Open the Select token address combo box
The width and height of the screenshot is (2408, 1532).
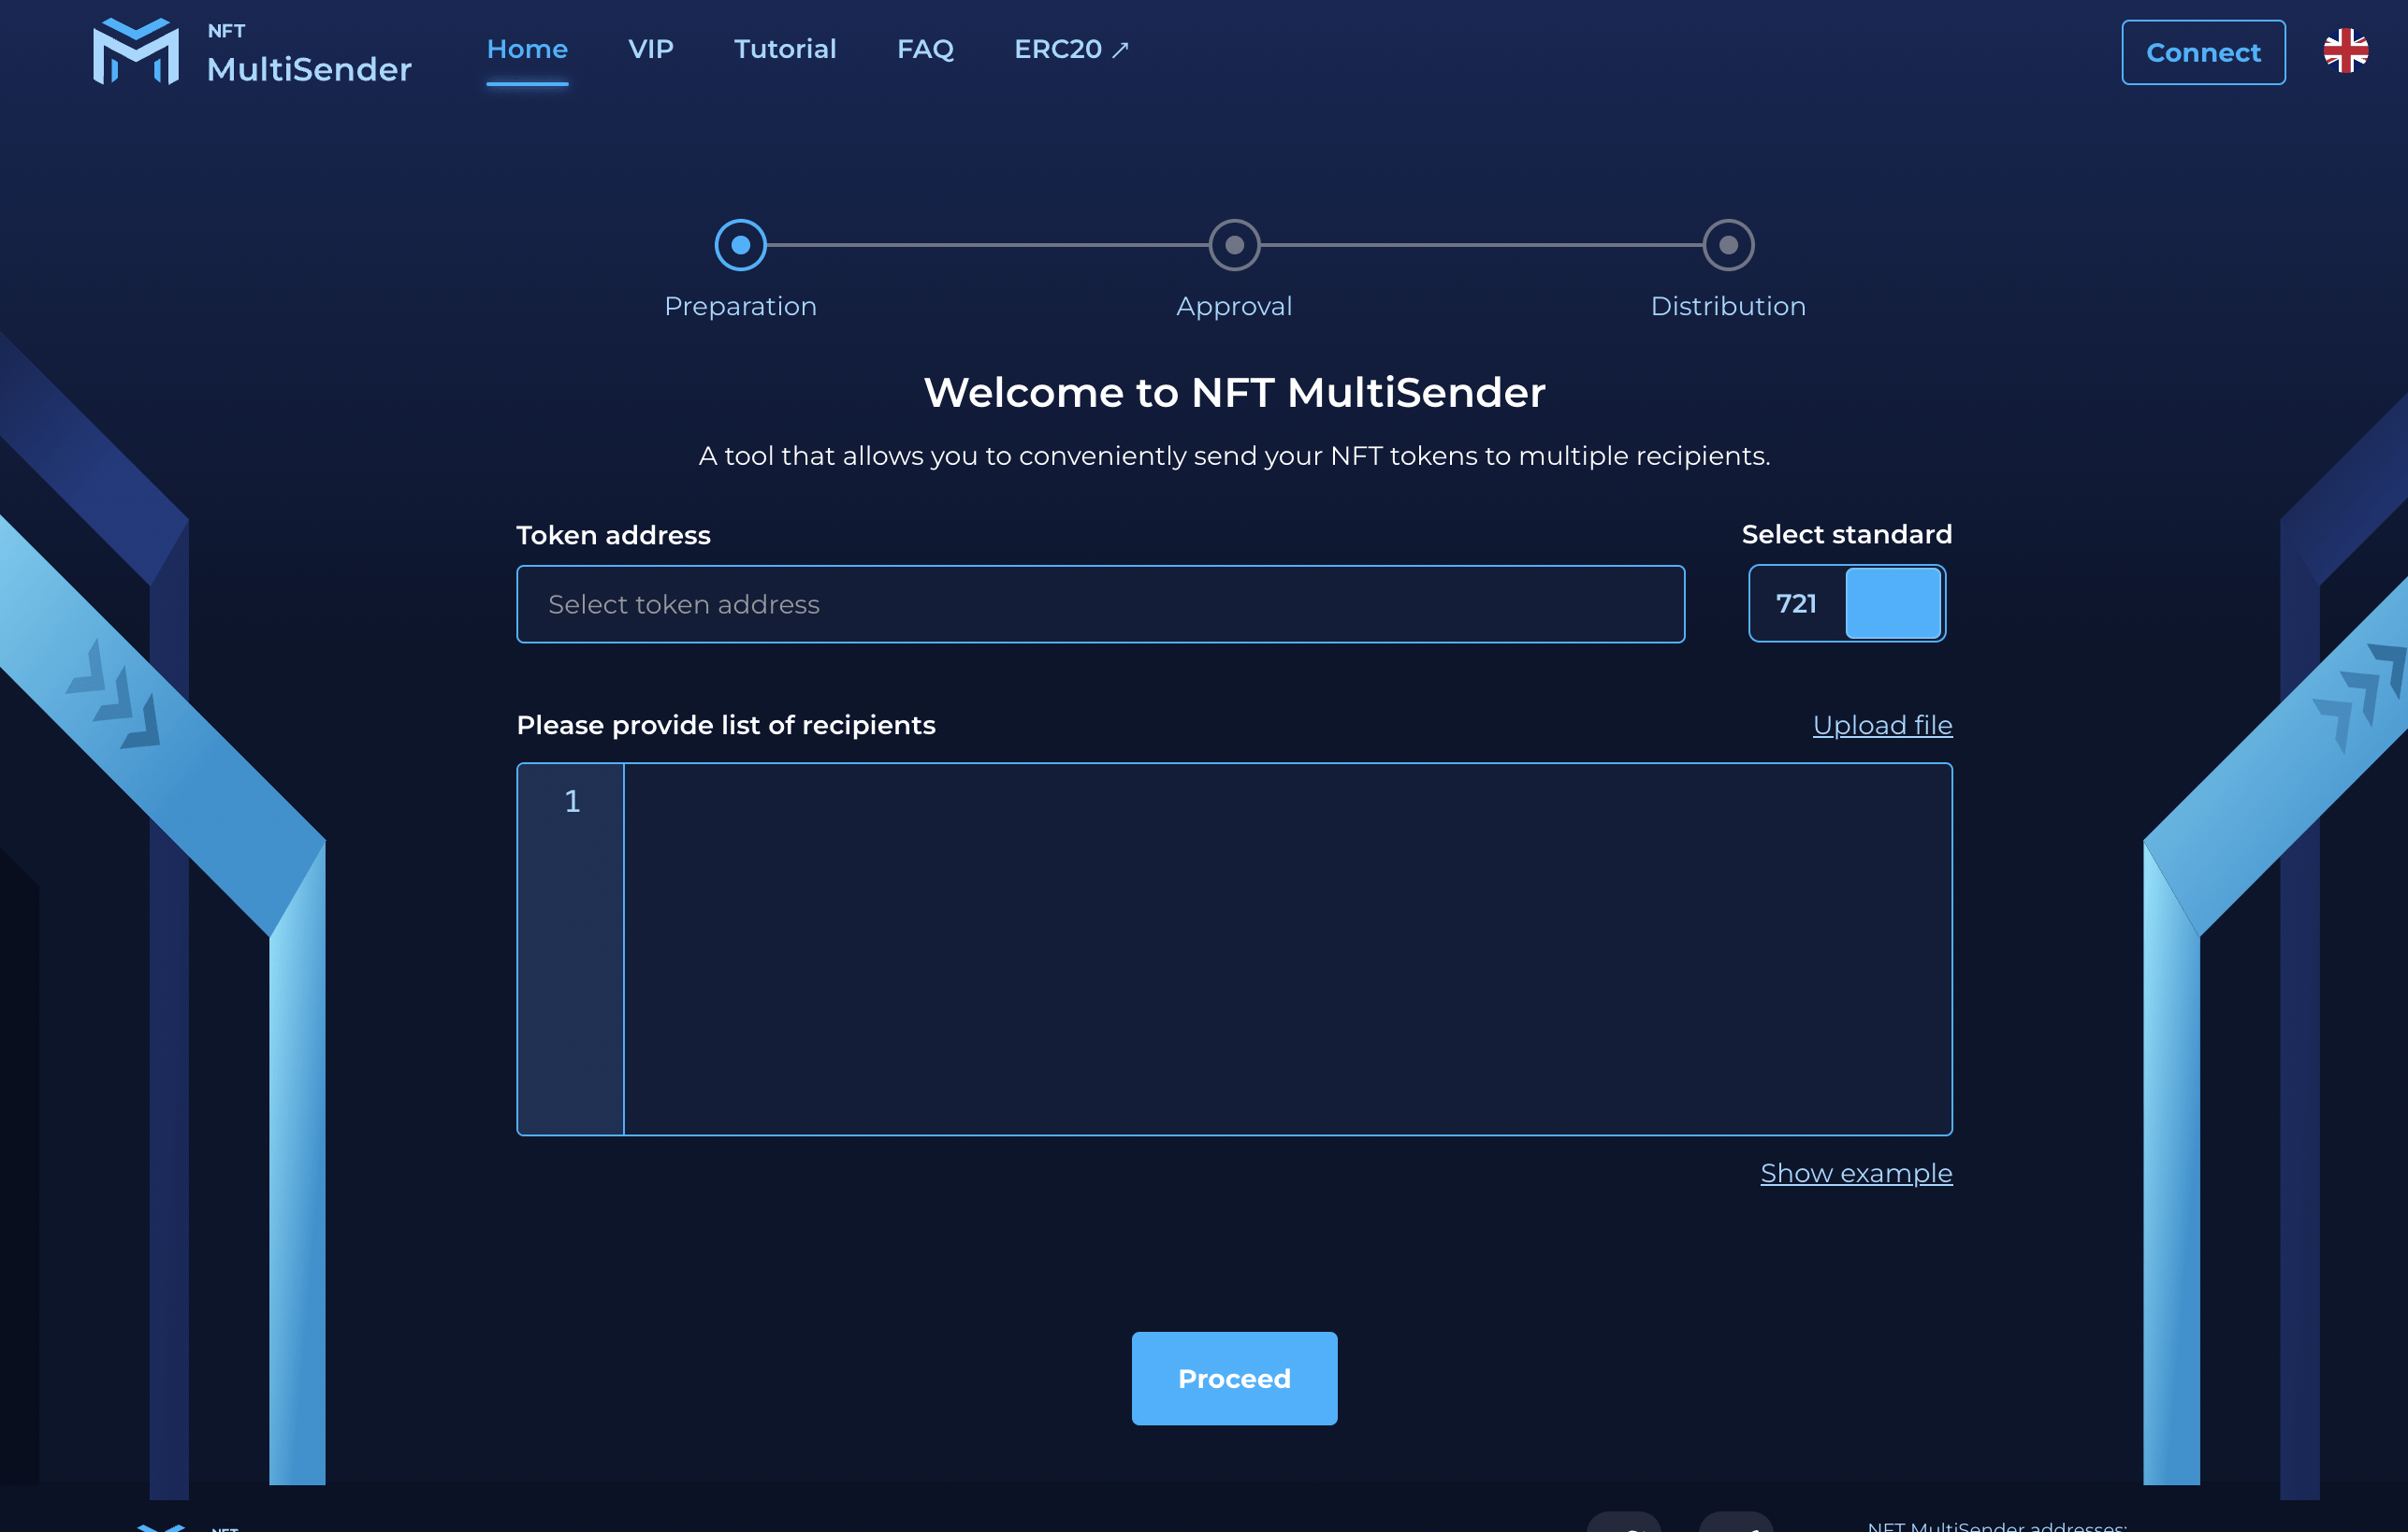tap(1100, 604)
